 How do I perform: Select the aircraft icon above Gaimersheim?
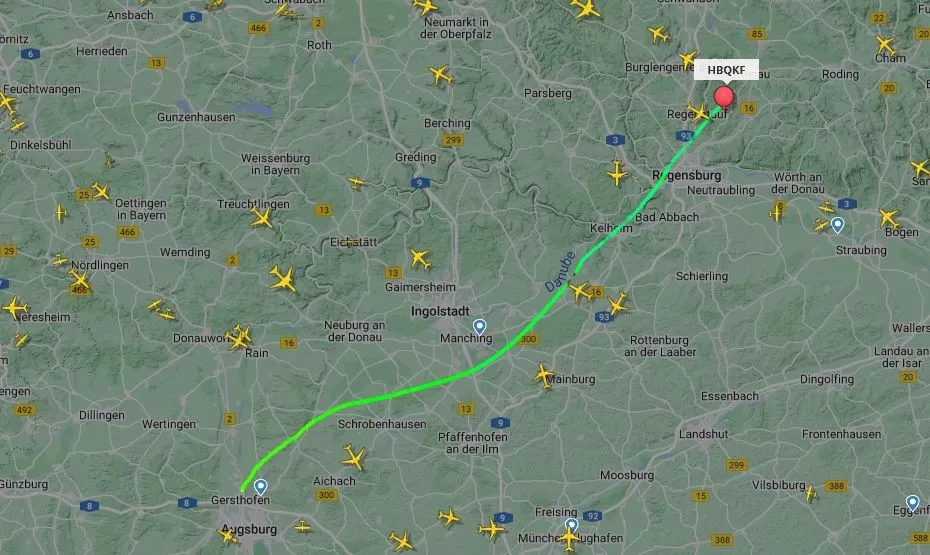(420, 259)
